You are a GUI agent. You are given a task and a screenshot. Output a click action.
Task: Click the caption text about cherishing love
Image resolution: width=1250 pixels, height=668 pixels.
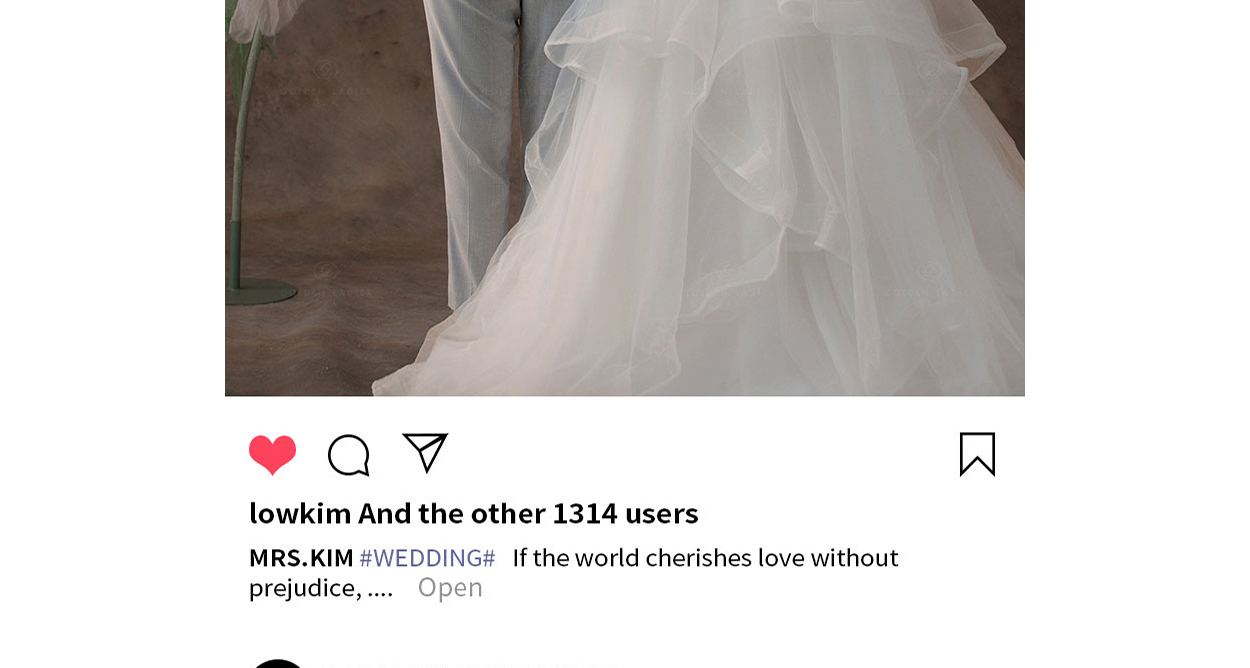705,558
